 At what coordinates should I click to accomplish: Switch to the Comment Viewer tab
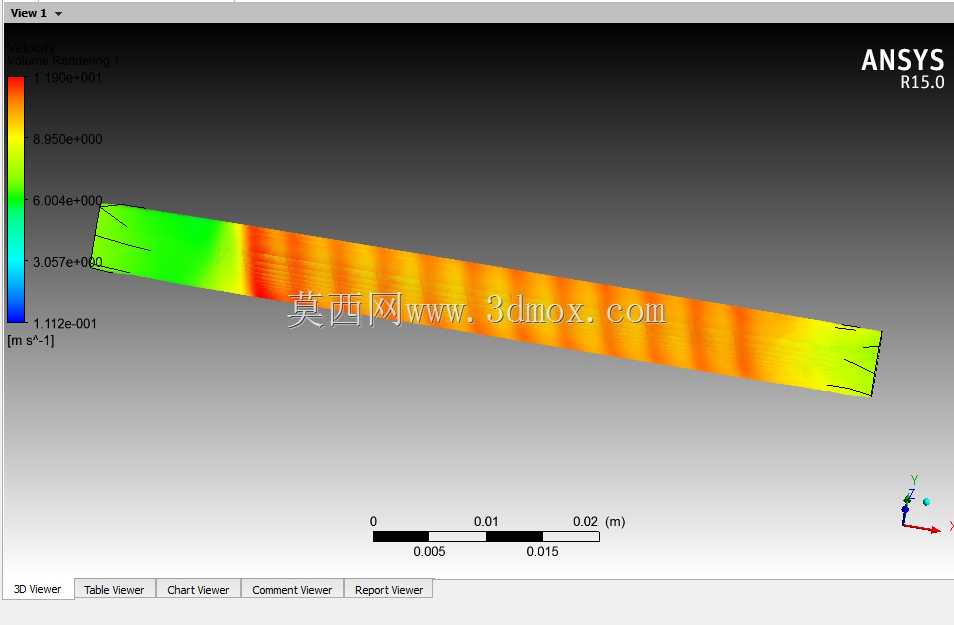point(292,590)
